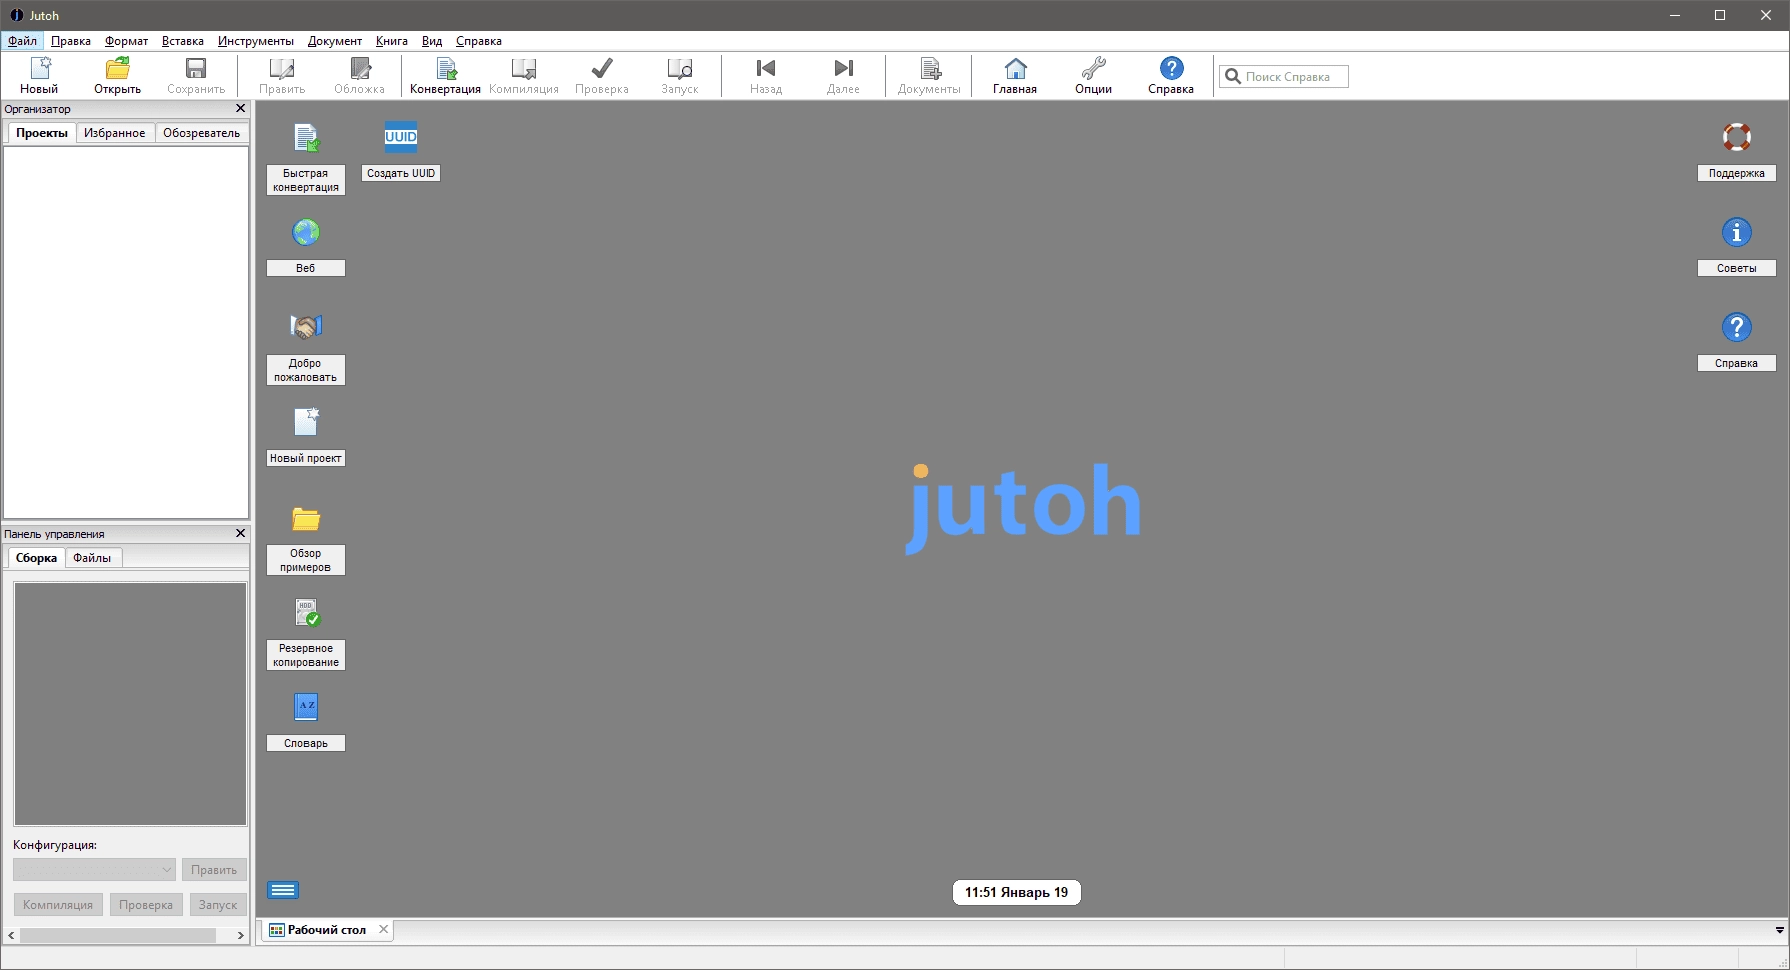1790x970 pixels.
Task: Switch to the Проекты tab
Action: 42,133
